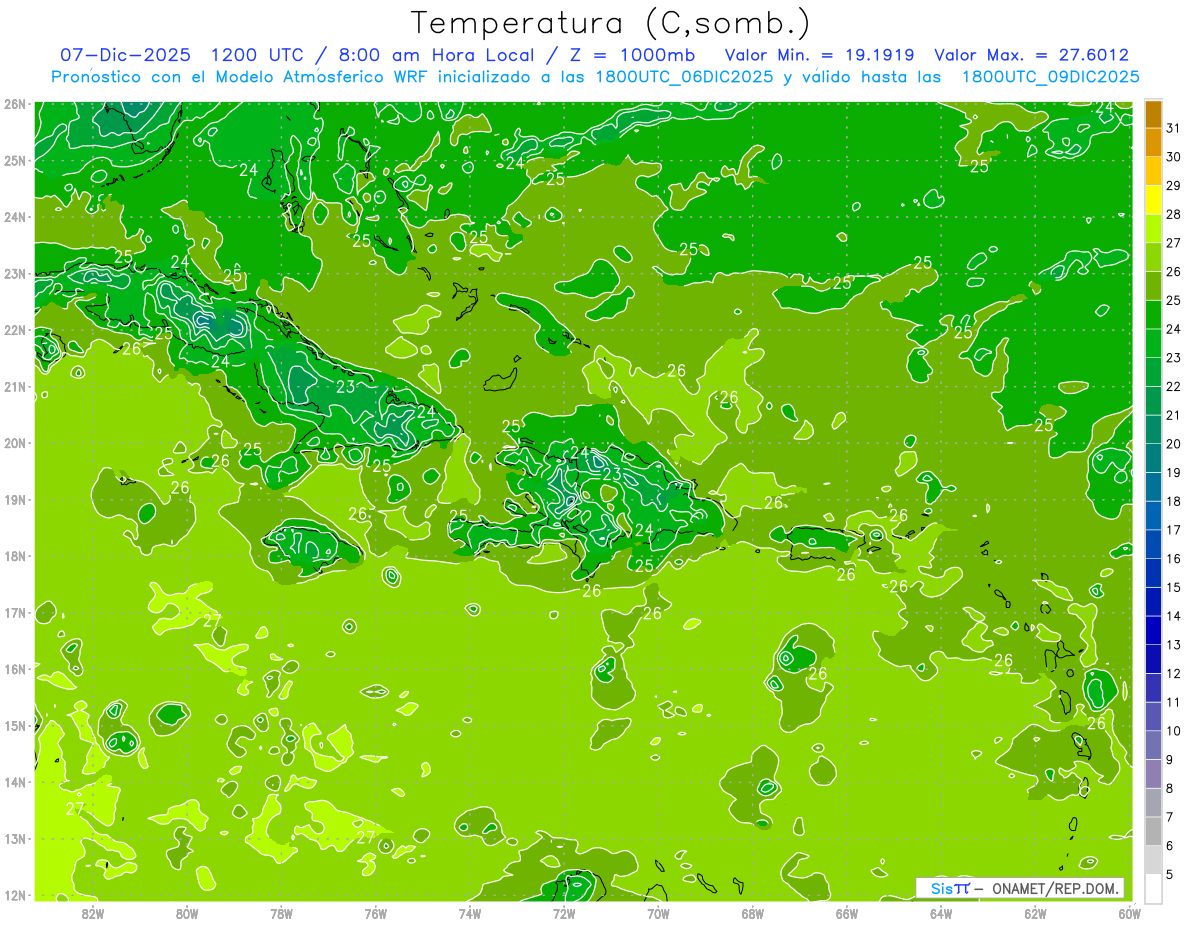Click the lime swatch between 27 and 28
Image resolution: width=1200 pixels, height=927 pixels.
pyautogui.click(x=1153, y=229)
